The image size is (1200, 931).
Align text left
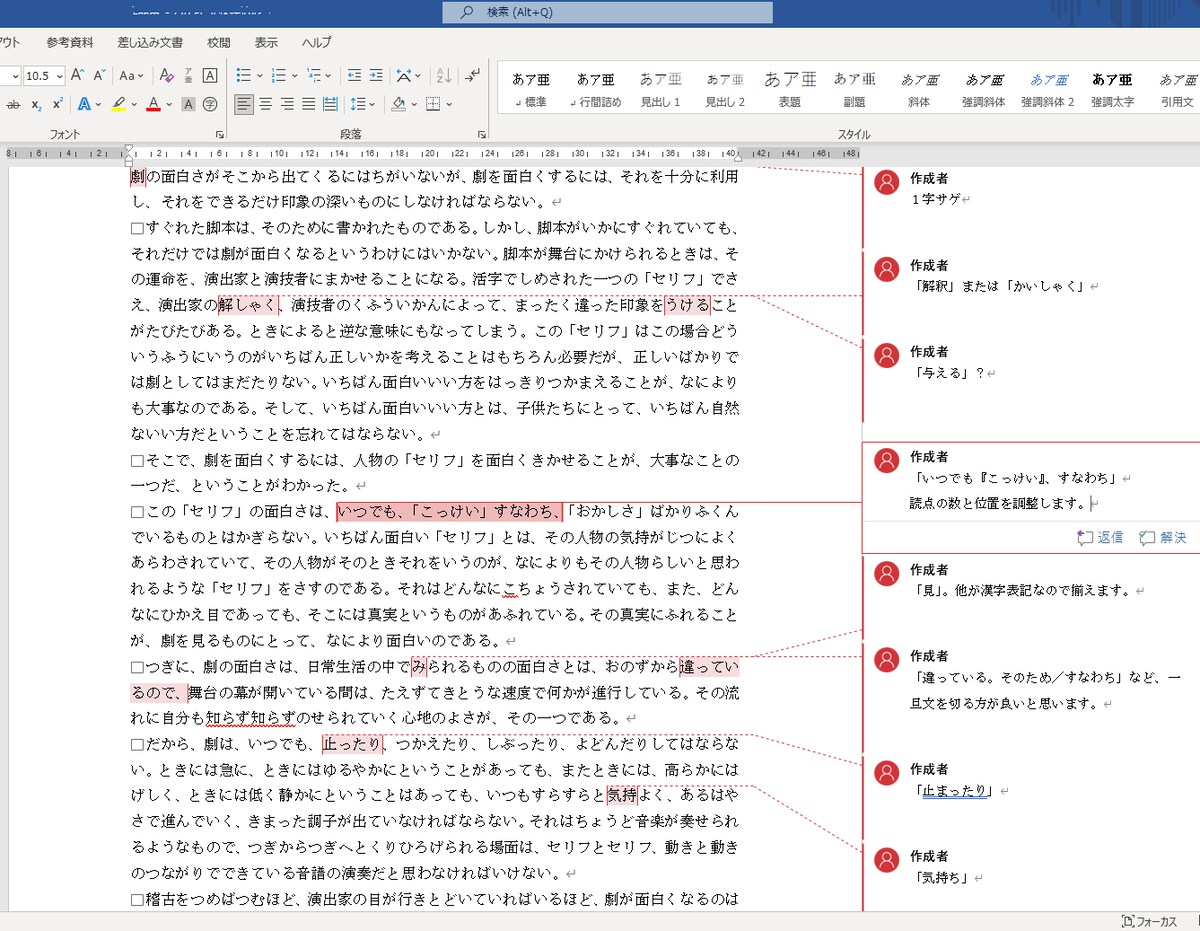pyautogui.click(x=244, y=104)
